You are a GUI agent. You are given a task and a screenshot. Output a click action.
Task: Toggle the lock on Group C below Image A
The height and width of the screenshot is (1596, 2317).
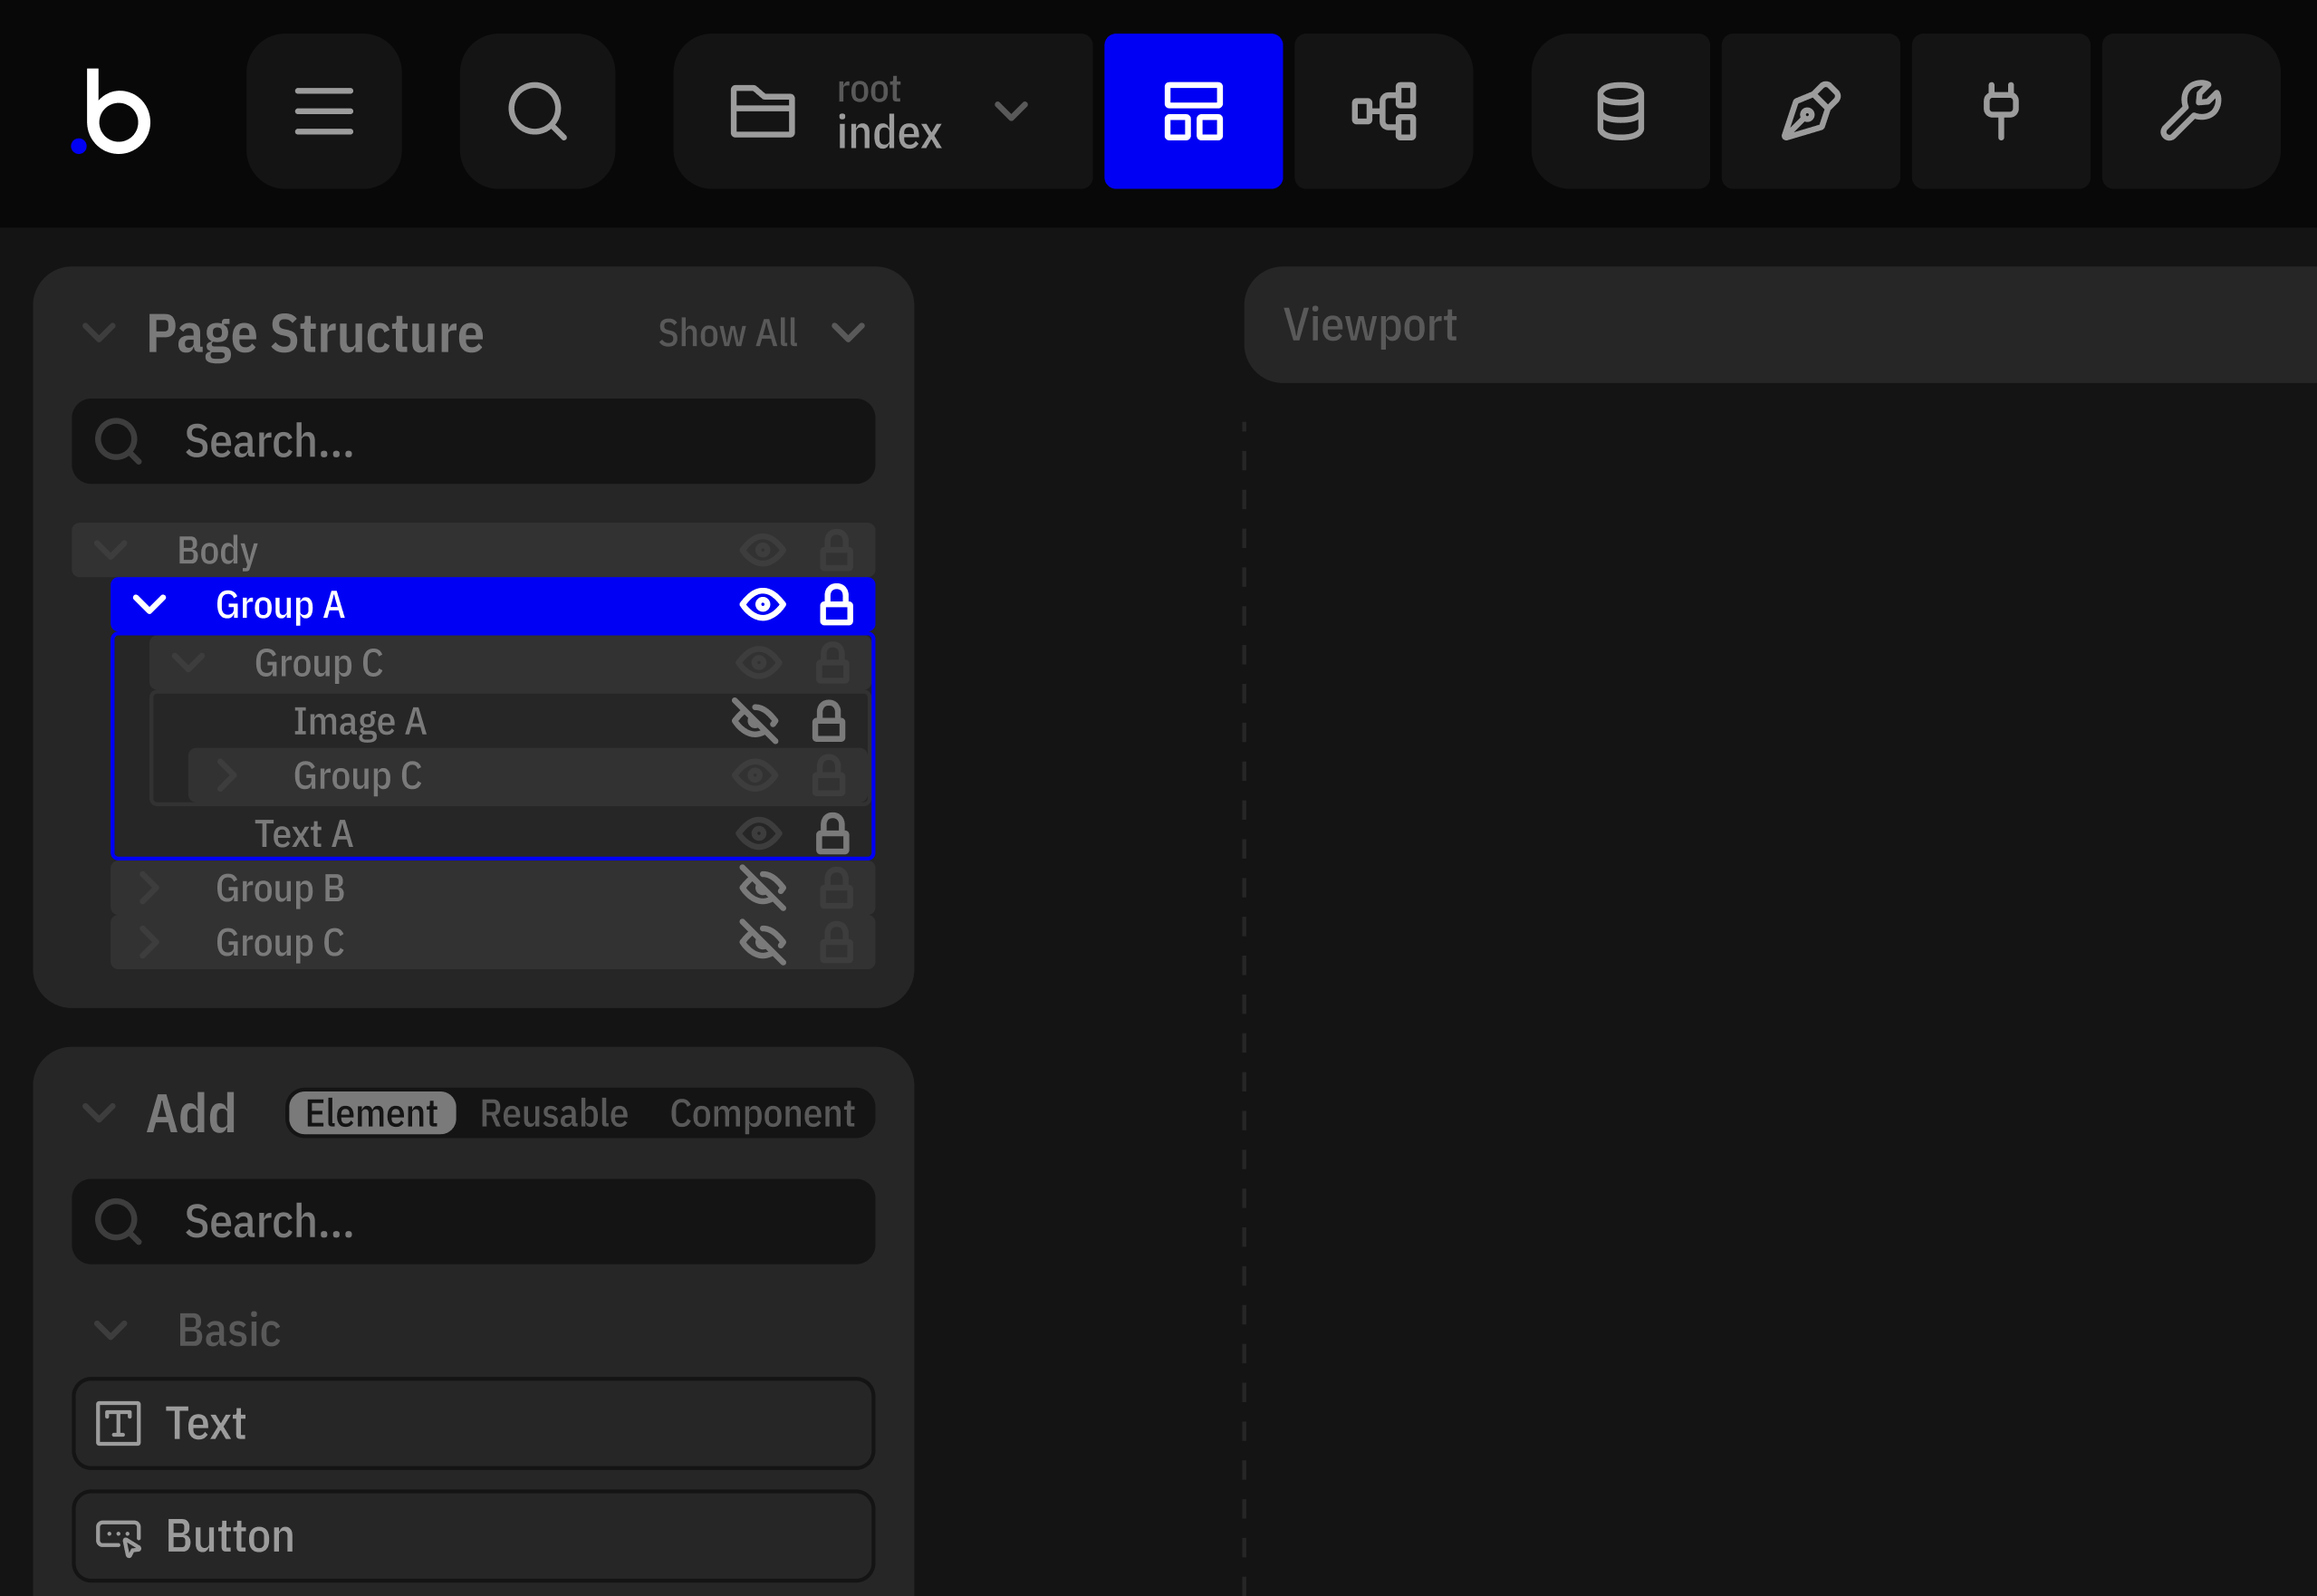click(828, 776)
